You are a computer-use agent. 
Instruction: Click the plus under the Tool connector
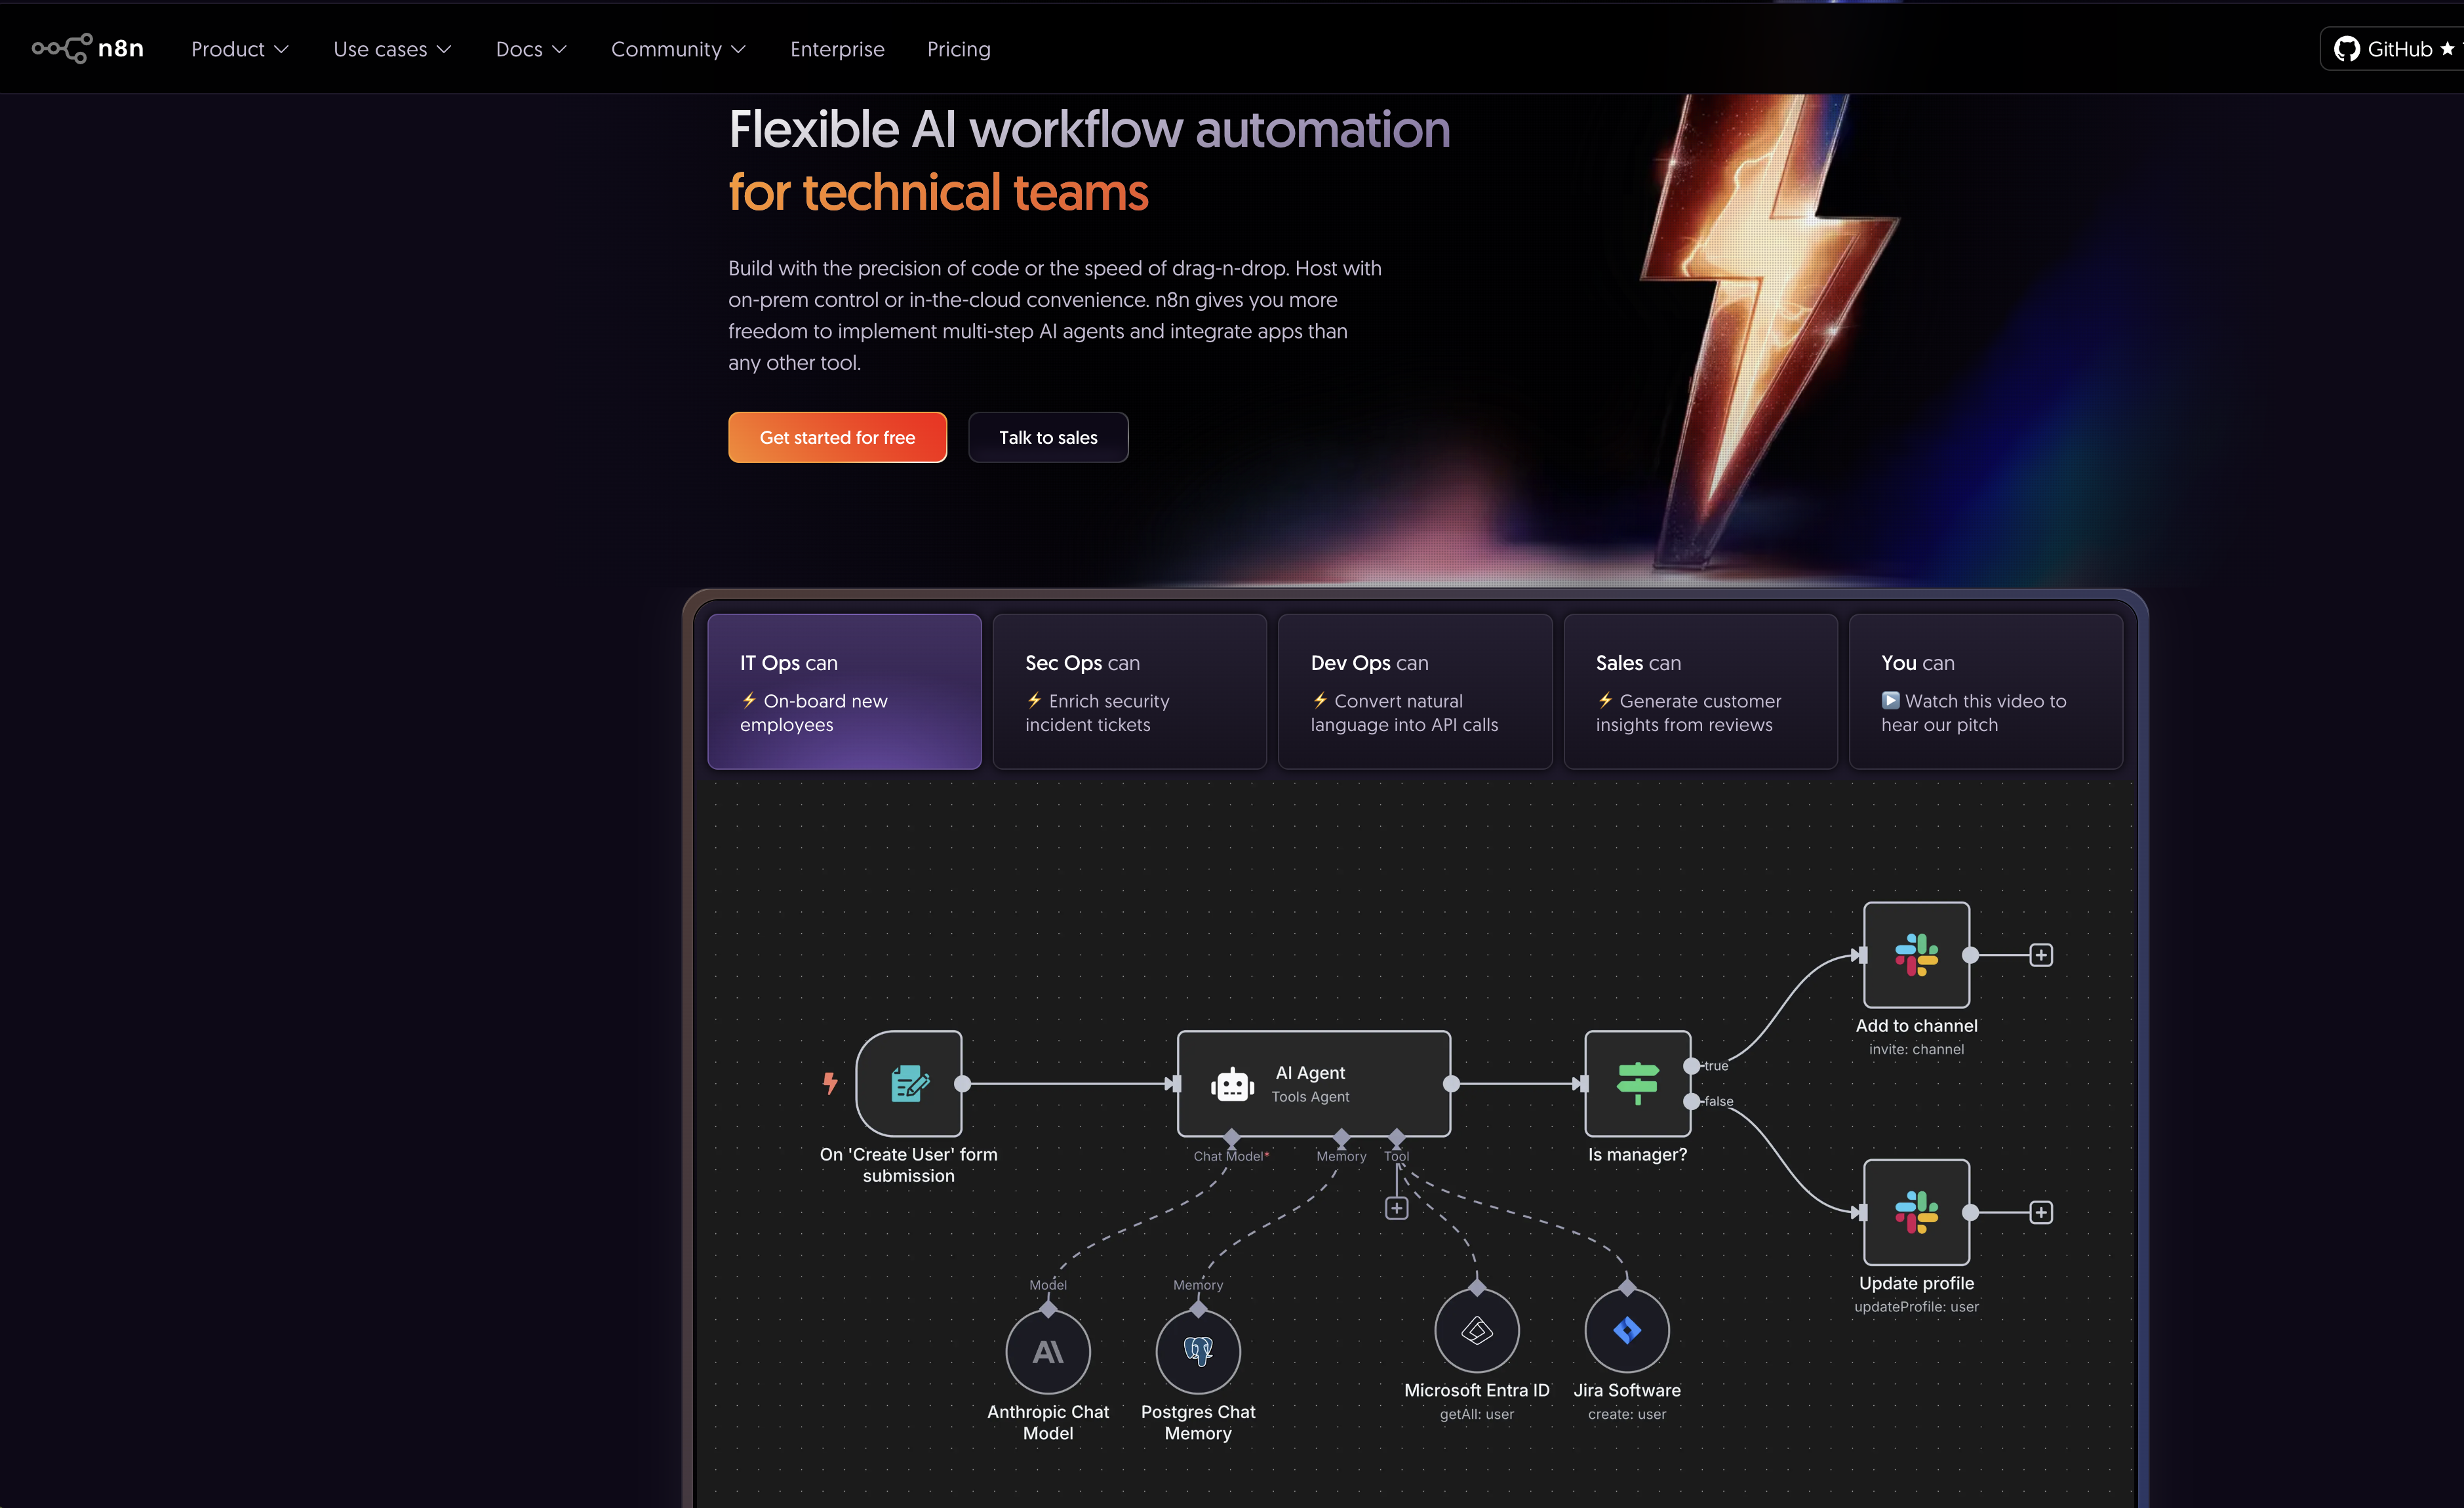pyautogui.click(x=1397, y=1208)
